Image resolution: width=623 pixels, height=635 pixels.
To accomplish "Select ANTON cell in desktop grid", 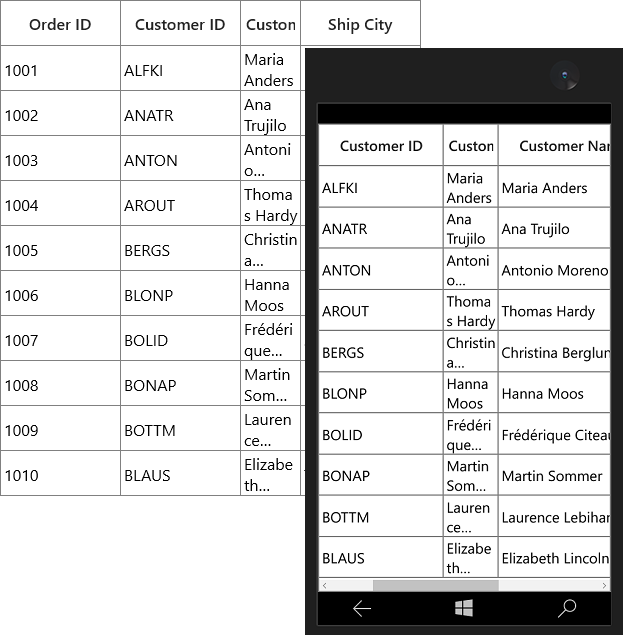I will 180,158.
